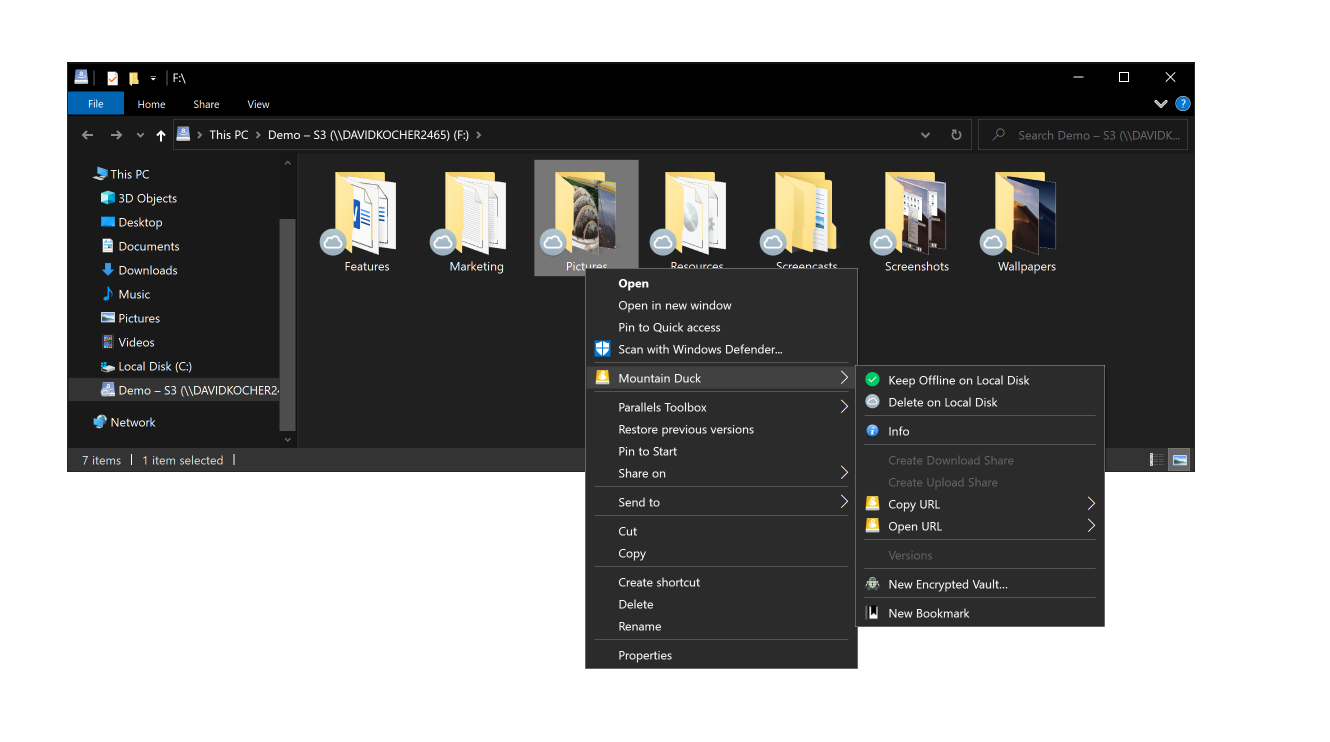The height and width of the screenshot is (742, 1330).
Task: Click Rename in the context menu
Action: click(639, 626)
